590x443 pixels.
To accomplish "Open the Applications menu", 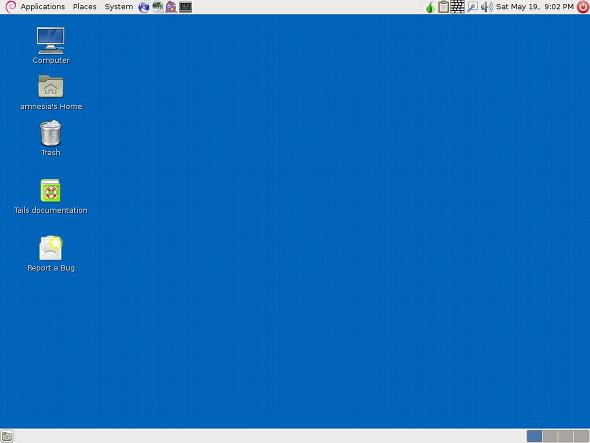I will pos(43,7).
